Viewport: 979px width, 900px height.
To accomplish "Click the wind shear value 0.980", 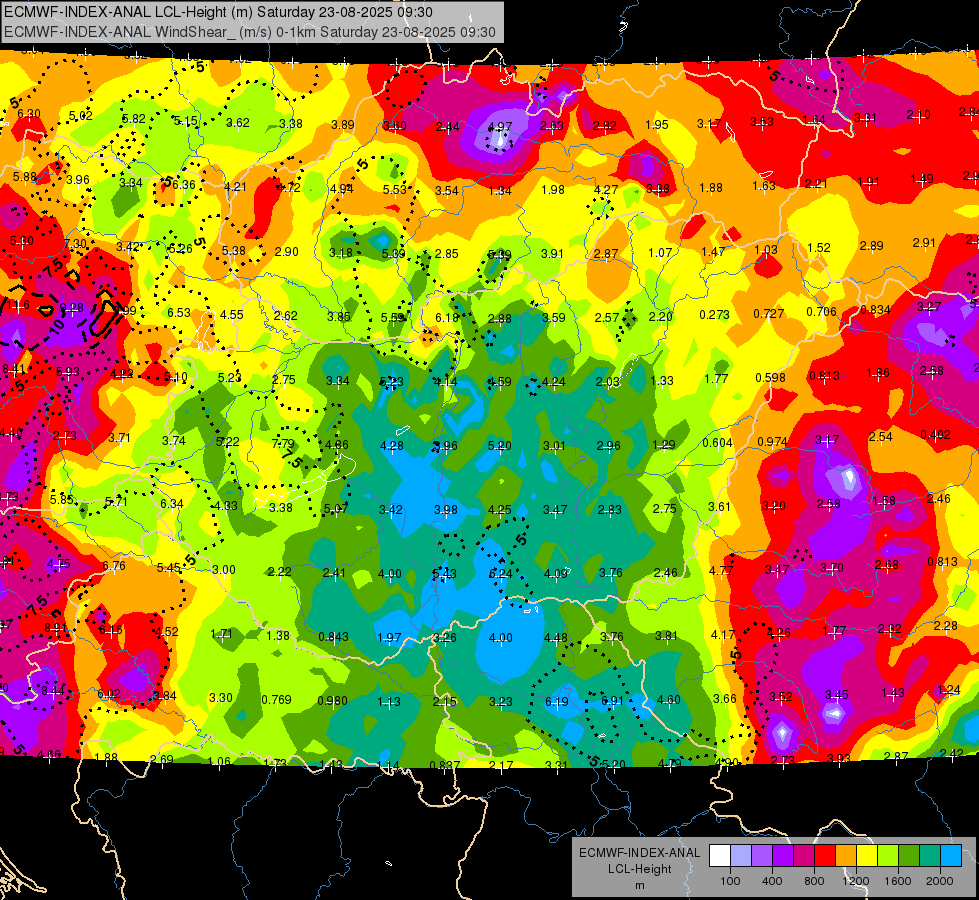I will tap(332, 701).
